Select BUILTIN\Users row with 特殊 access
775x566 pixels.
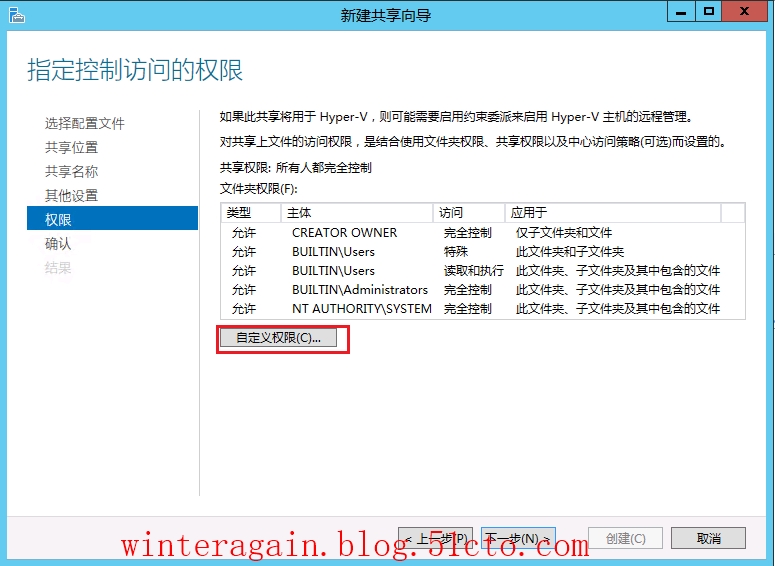click(483, 252)
